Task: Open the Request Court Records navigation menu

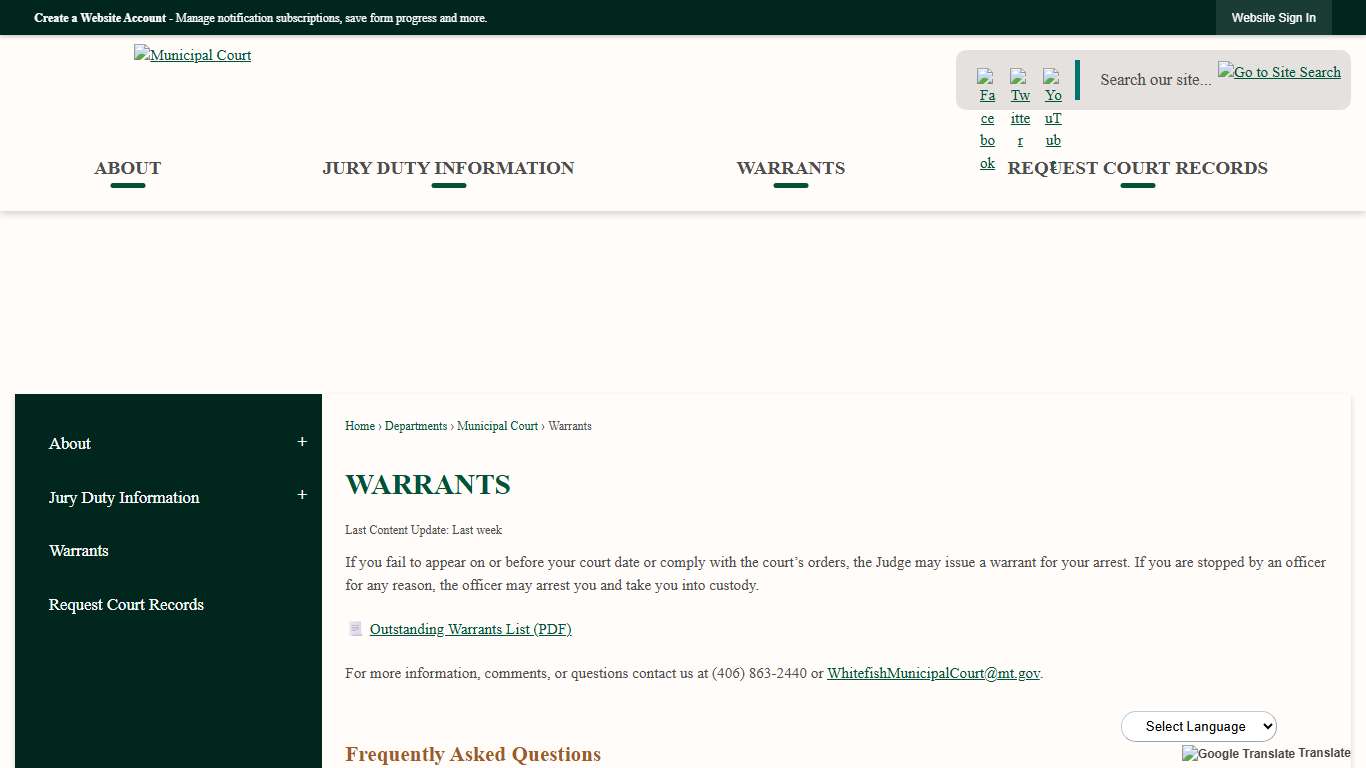Action: pos(1138,168)
